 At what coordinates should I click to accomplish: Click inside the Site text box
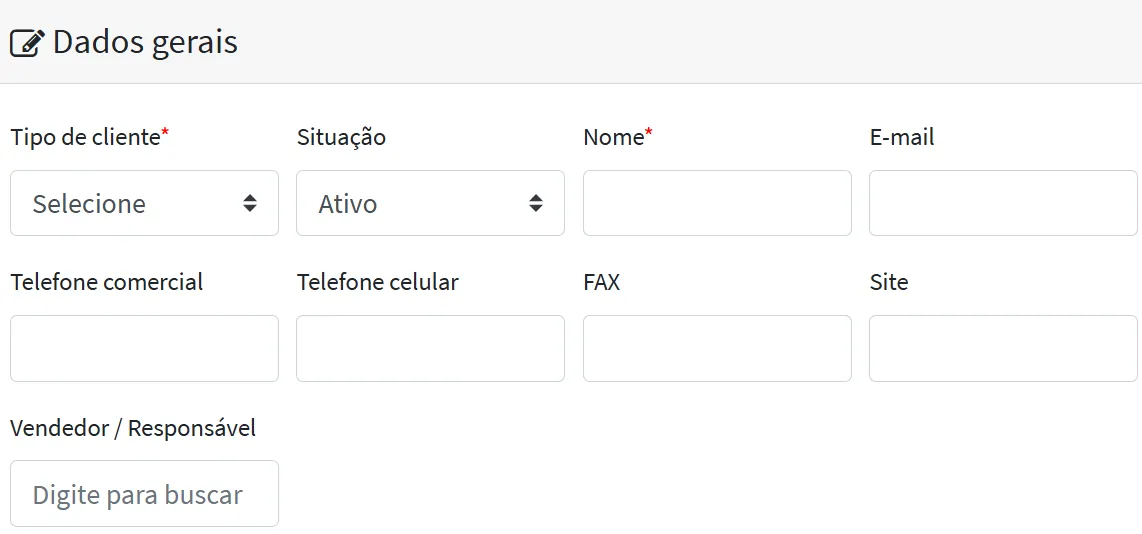1003,348
